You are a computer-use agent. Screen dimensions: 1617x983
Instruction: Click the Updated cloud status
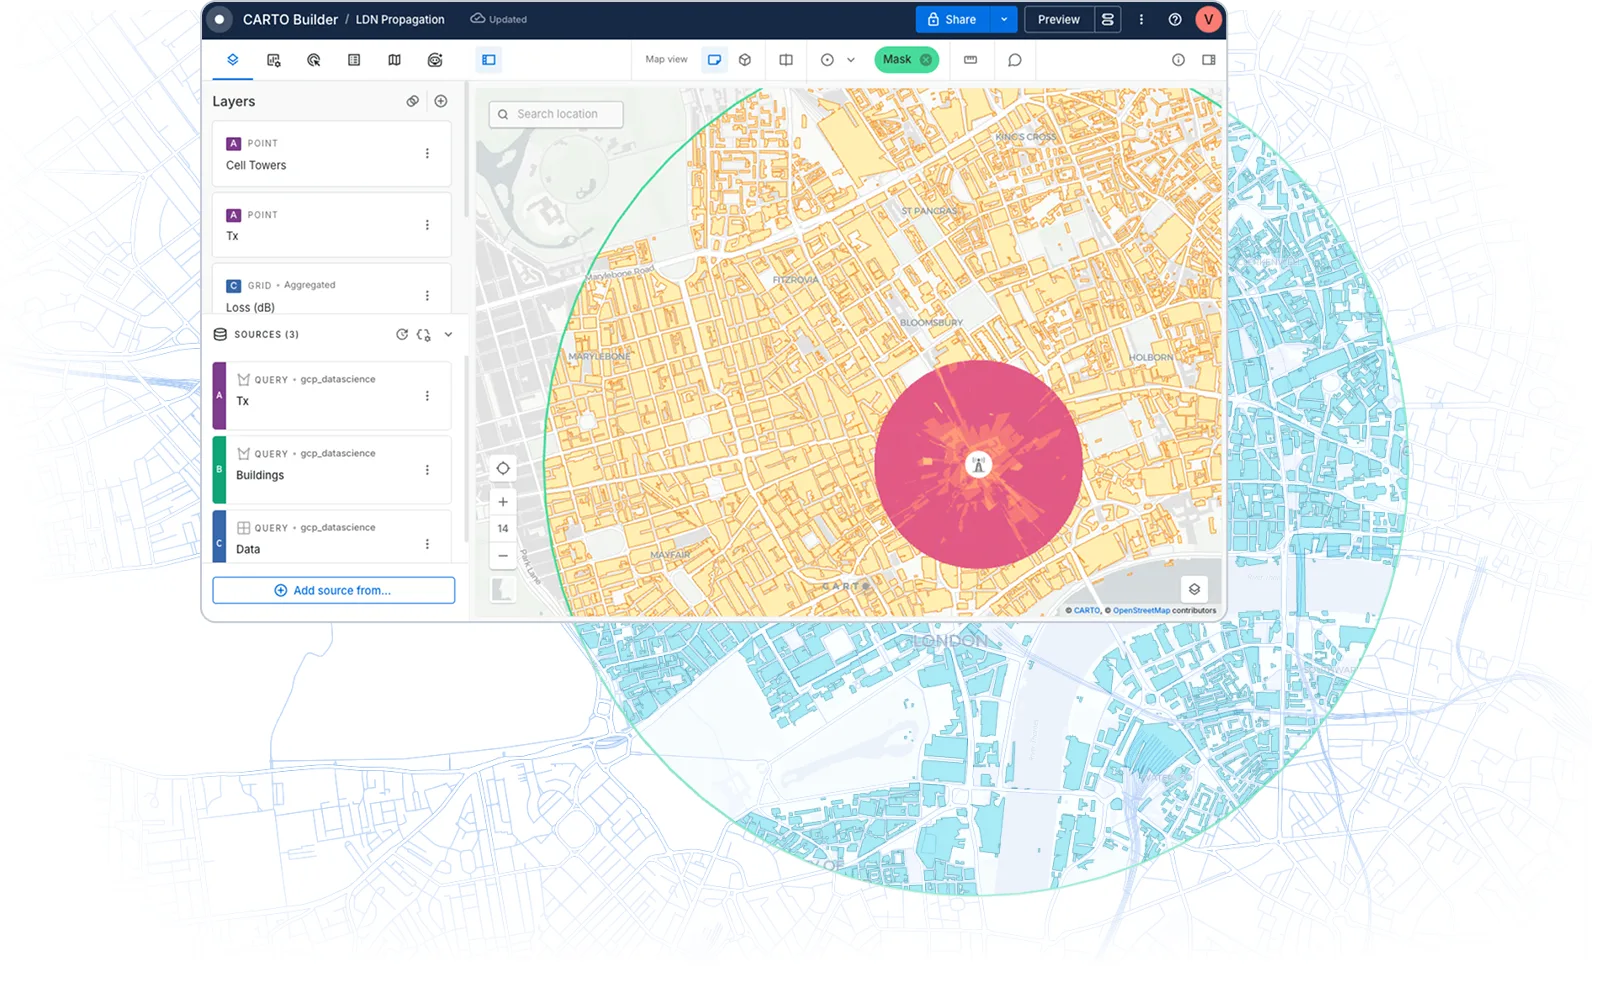click(x=499, y=19)
